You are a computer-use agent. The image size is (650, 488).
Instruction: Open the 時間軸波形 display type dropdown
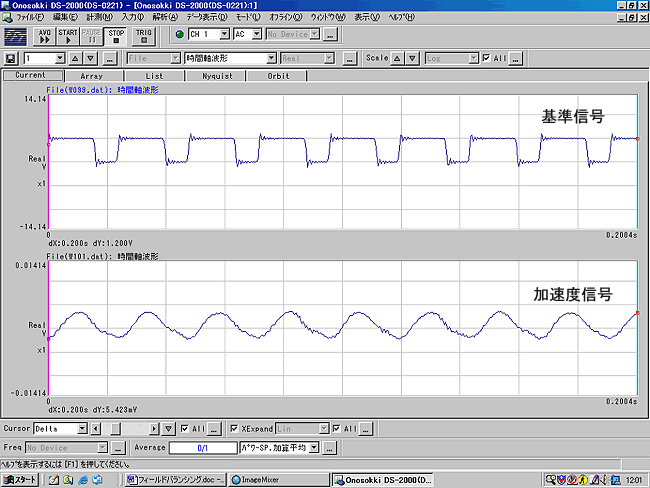(x=272, y=58)
